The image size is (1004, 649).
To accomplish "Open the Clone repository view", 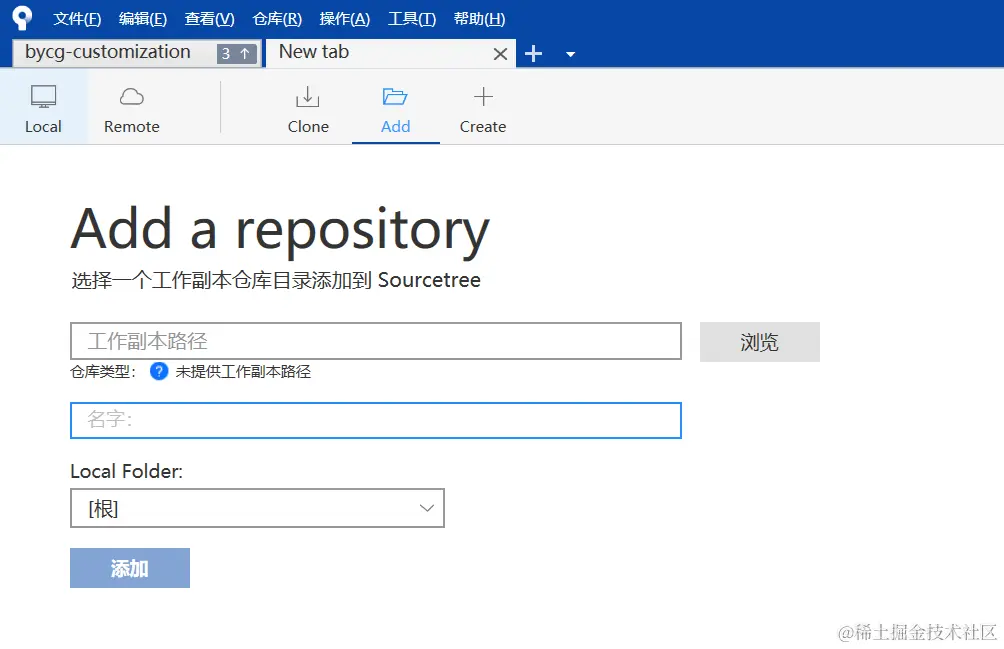I will 308,108.
